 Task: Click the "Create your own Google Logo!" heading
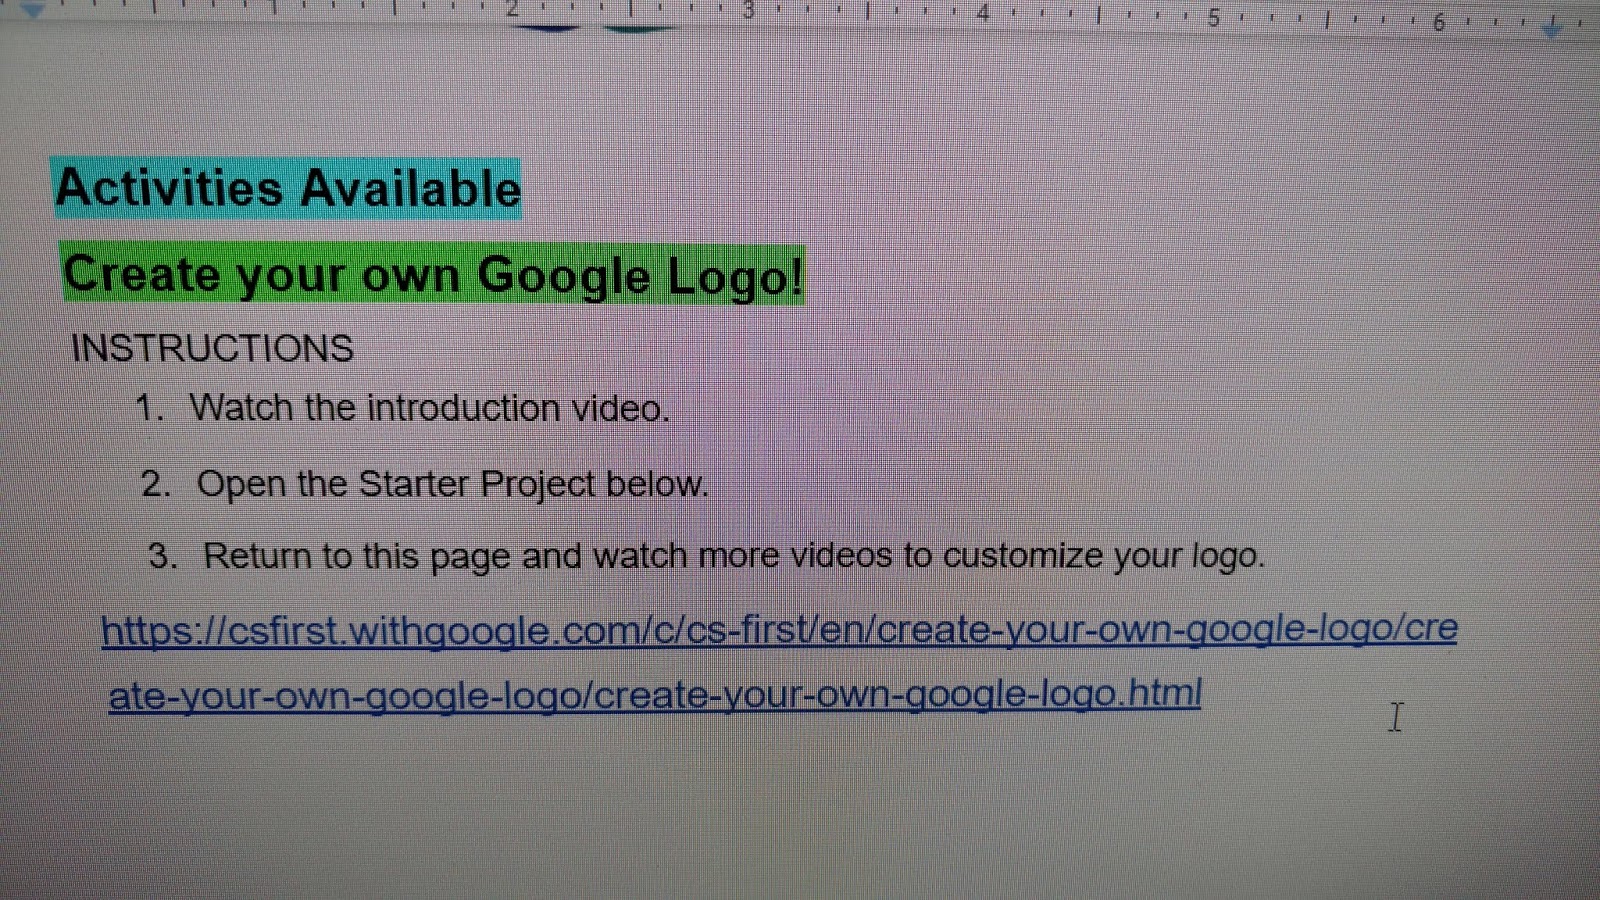tap(433, 275)
